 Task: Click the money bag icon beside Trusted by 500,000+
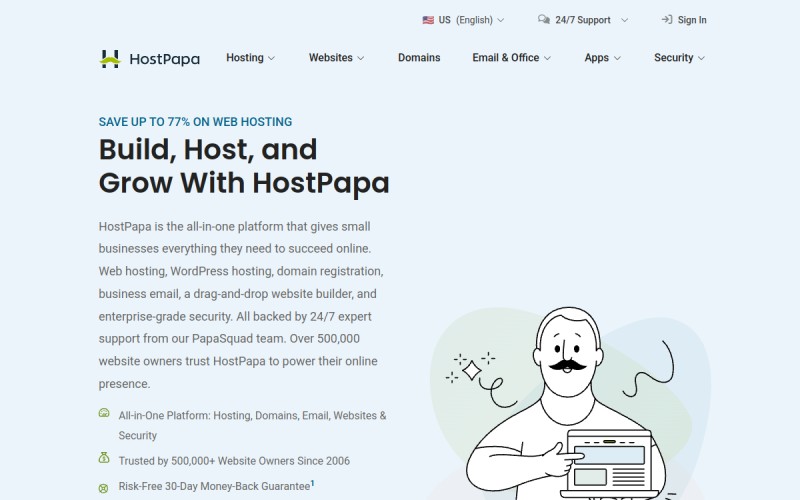104,458
